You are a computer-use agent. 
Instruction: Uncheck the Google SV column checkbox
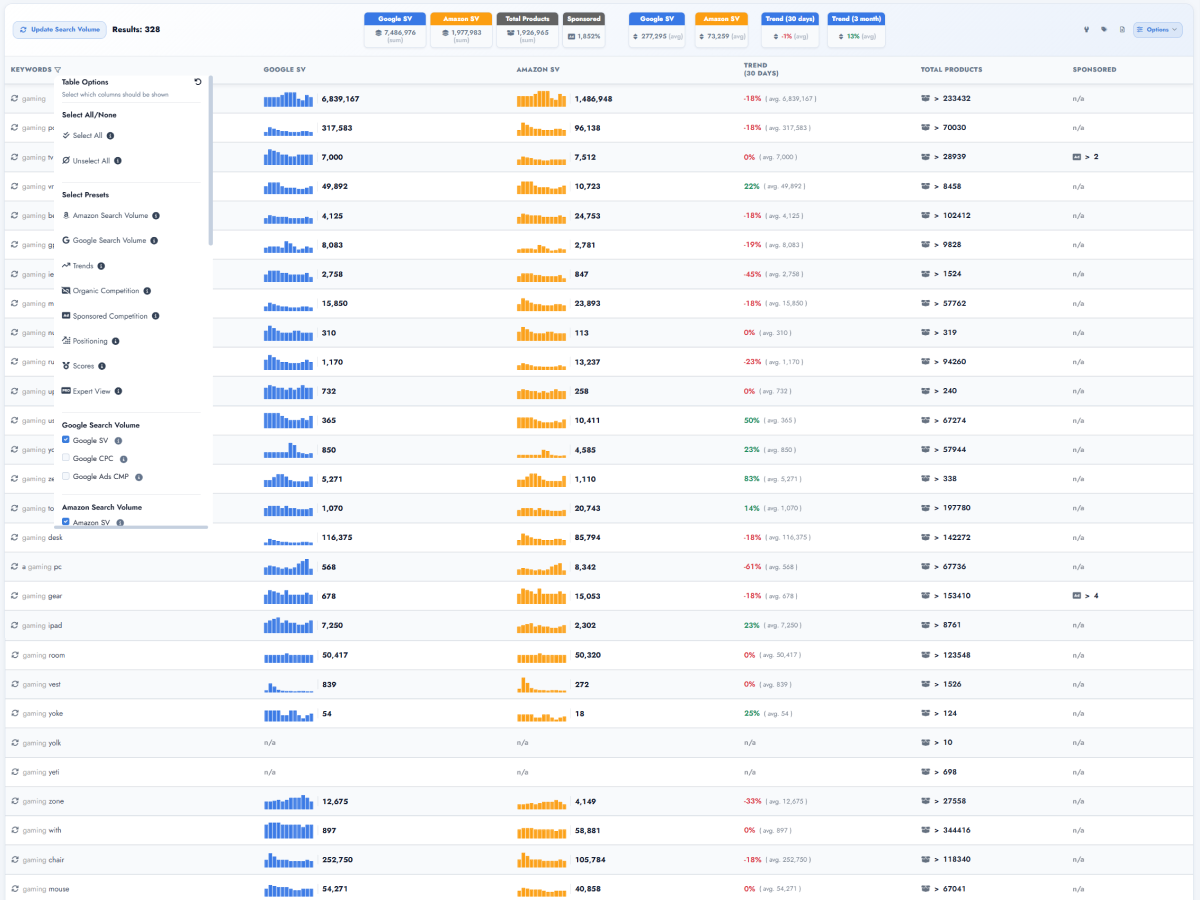coord(66,440)
